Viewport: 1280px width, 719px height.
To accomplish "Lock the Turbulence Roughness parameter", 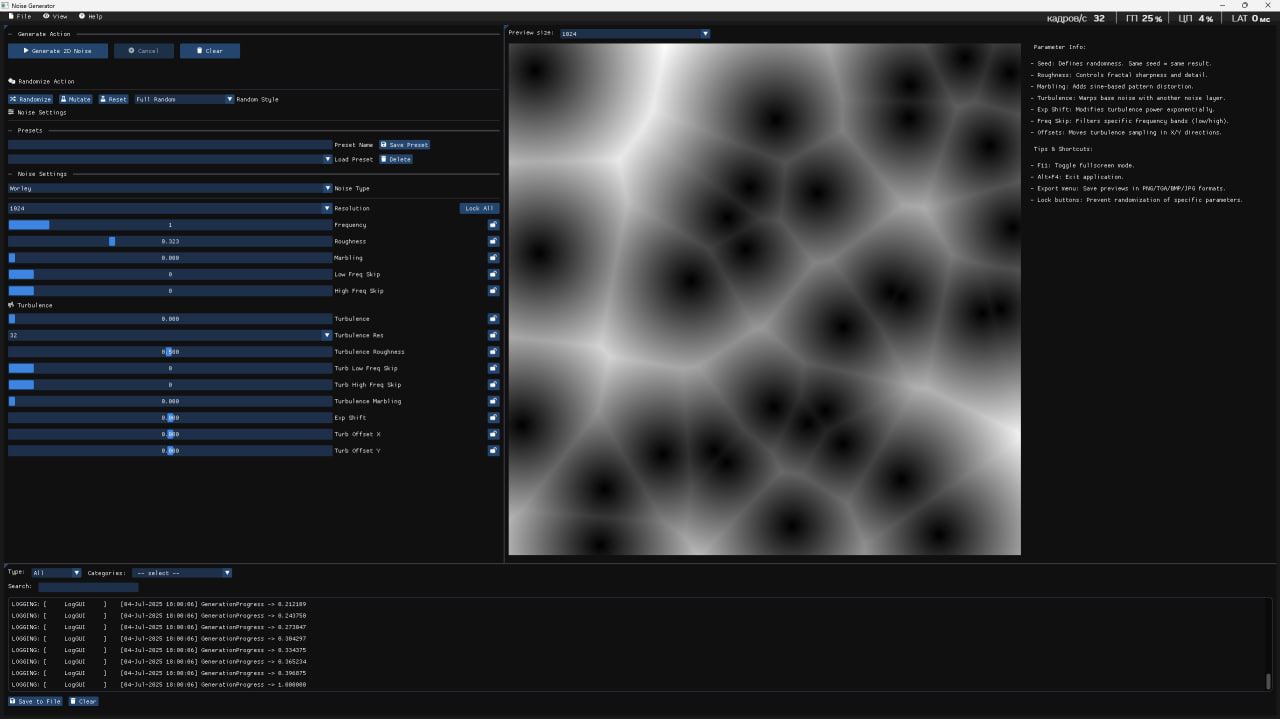I will 493,352.
